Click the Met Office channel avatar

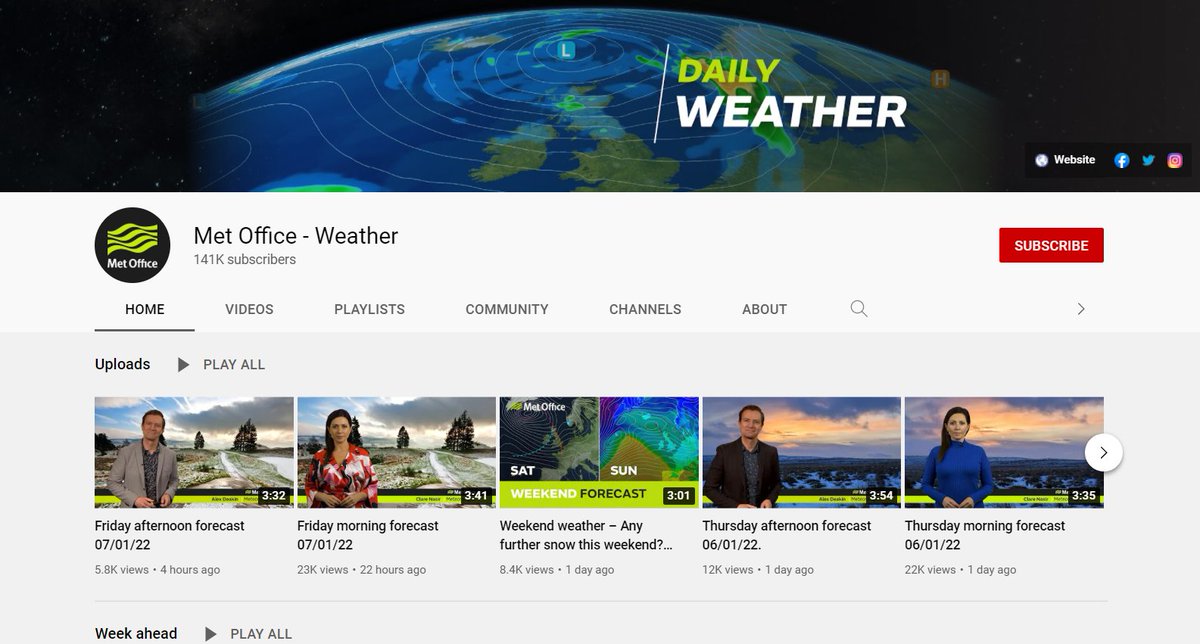tap(132, 245)
